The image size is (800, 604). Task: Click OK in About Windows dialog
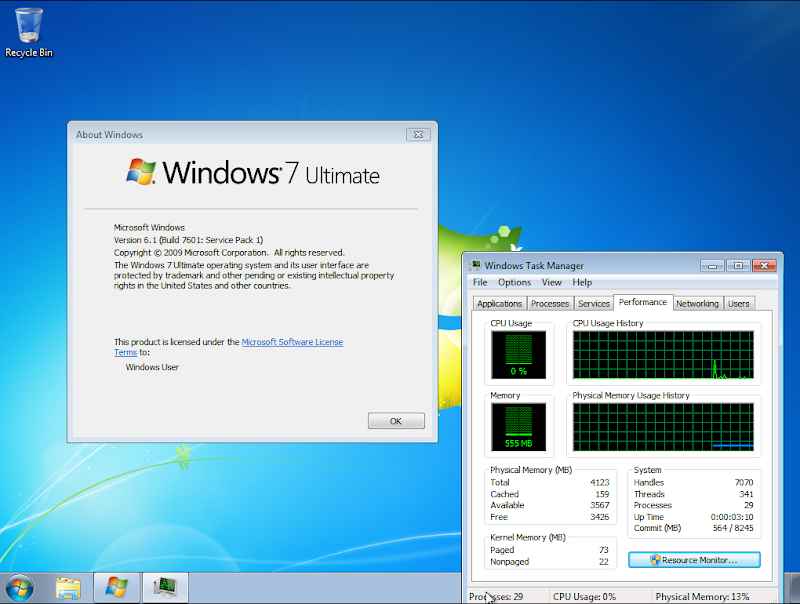click(396, 421)
